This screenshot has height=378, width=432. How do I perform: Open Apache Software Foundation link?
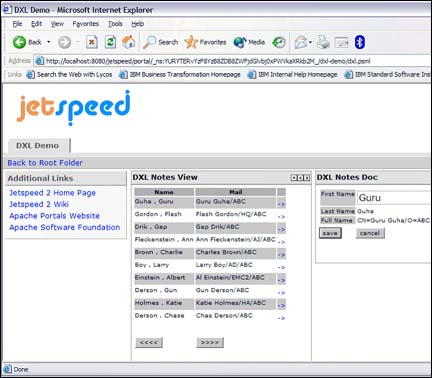pos(65,227)
